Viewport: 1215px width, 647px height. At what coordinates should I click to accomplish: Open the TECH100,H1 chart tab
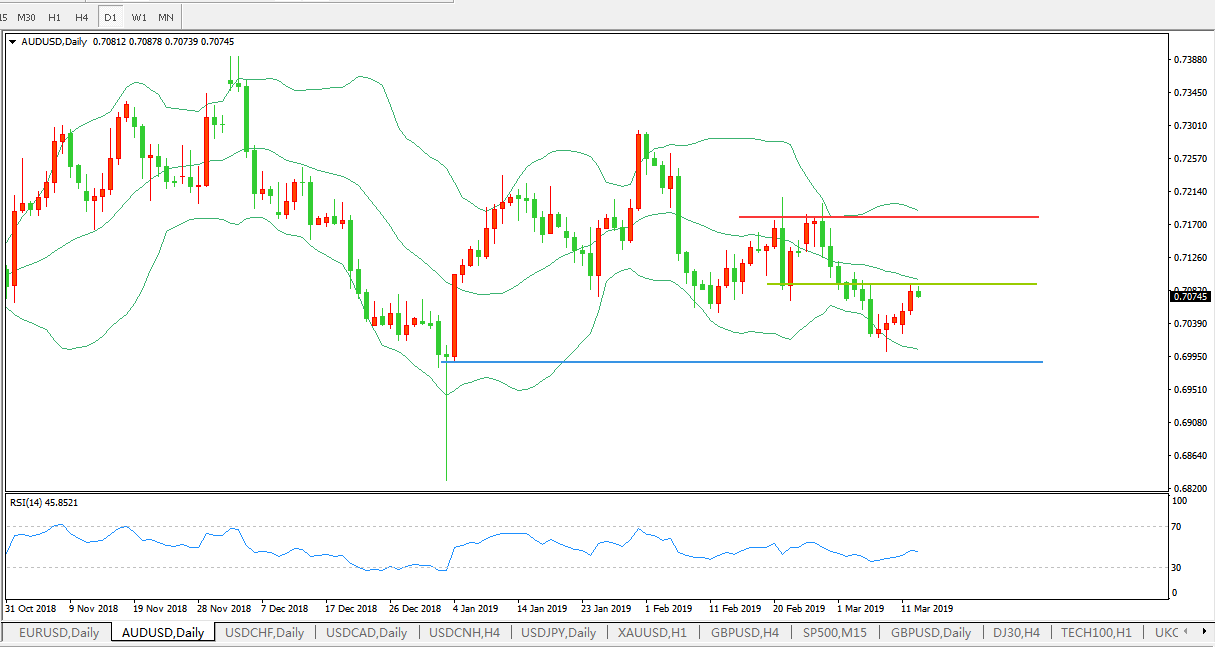(x=1096, y=632)
